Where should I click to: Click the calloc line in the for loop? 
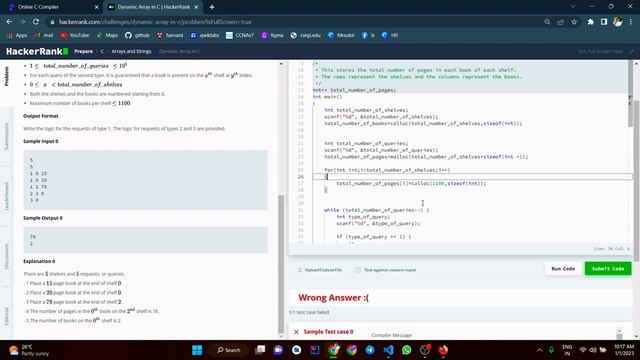411,184
